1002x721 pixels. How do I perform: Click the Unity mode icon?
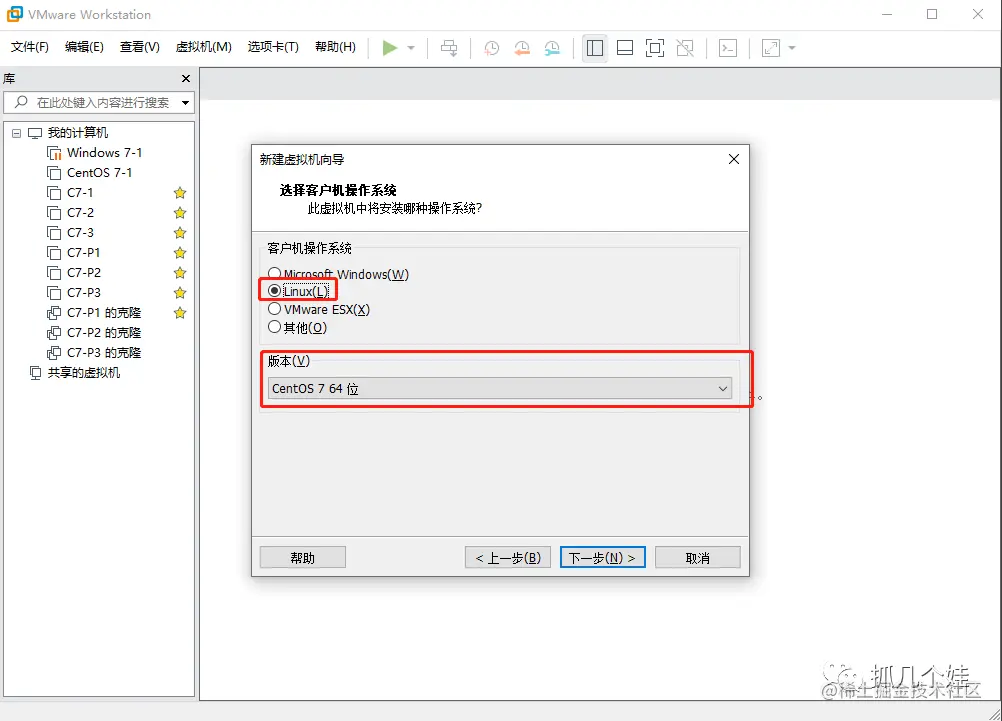click(685, 48)
